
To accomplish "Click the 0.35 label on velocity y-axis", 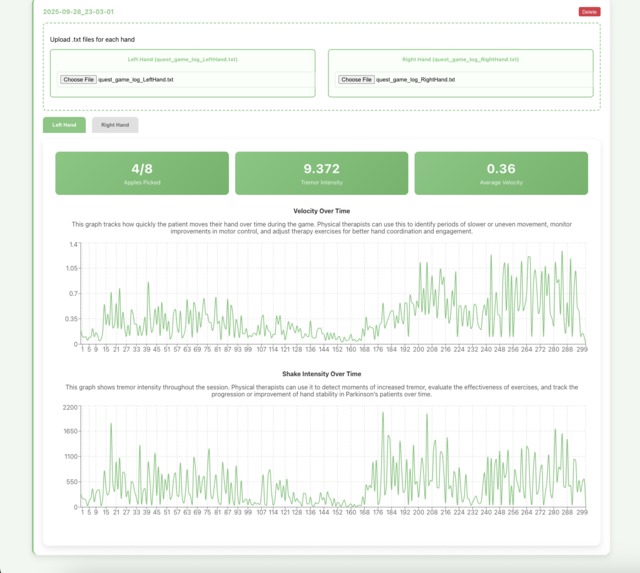I will (x=71, y=319).
